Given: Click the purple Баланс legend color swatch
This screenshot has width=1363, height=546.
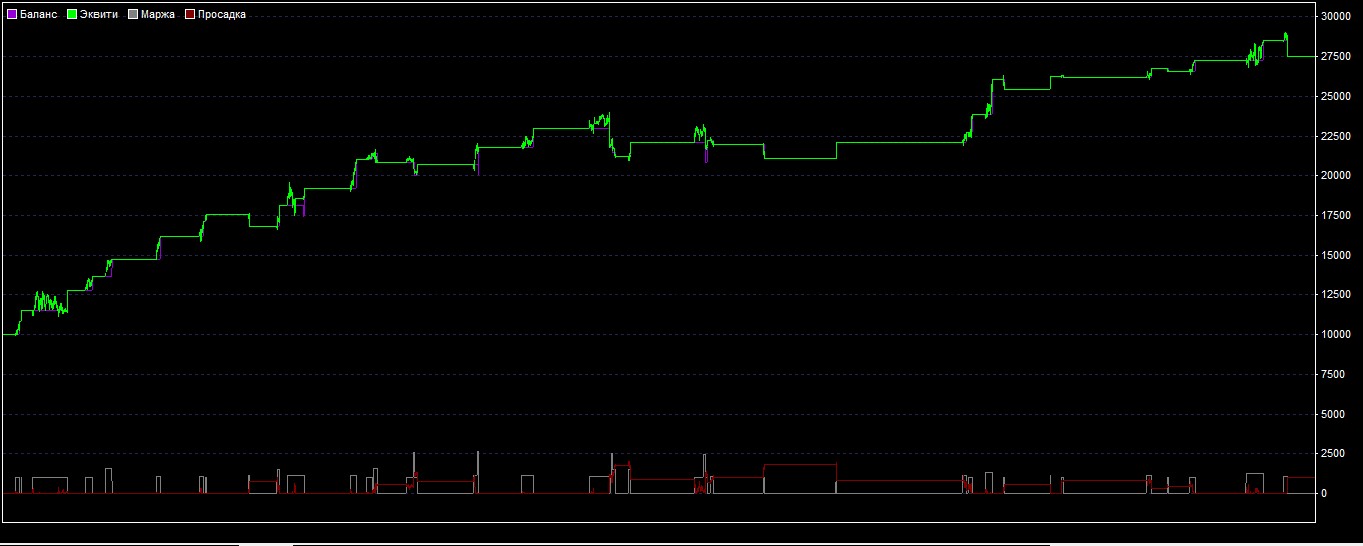Looking at the screenshot, I should (12, 15).
